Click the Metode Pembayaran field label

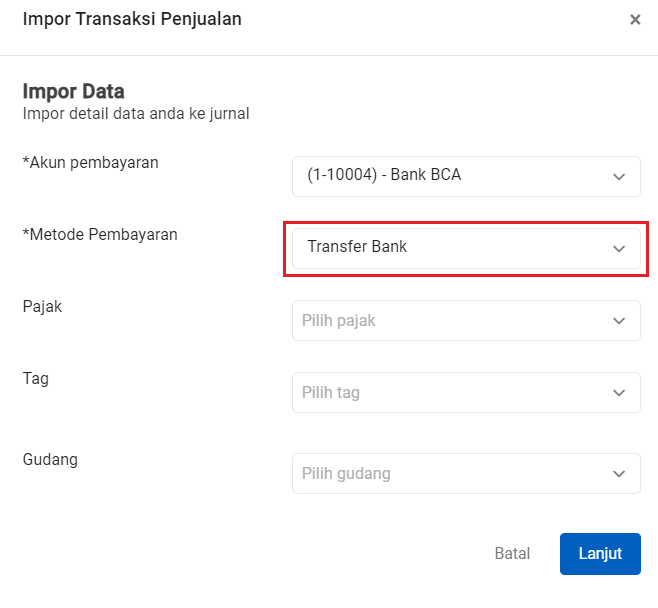100,234
